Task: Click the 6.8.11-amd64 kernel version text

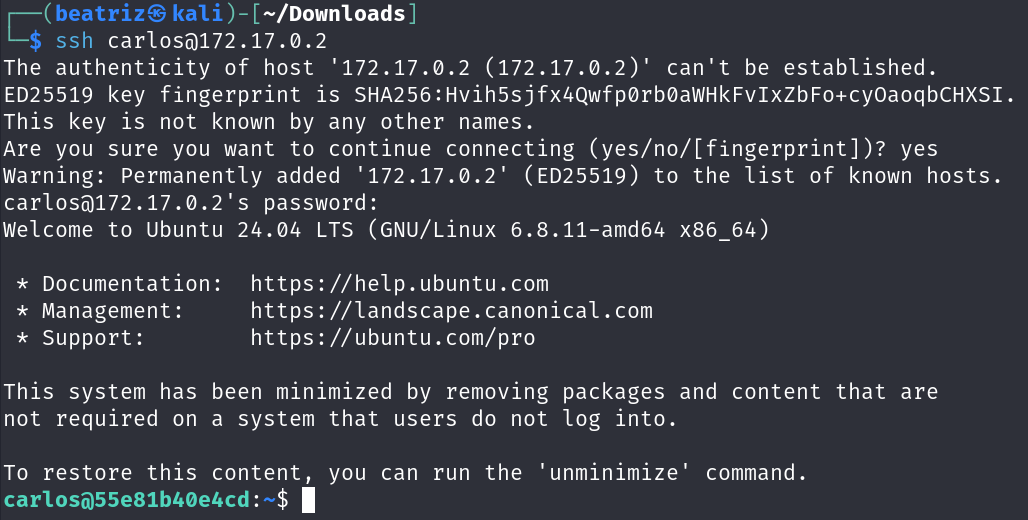Action: (x=587, y=230)
